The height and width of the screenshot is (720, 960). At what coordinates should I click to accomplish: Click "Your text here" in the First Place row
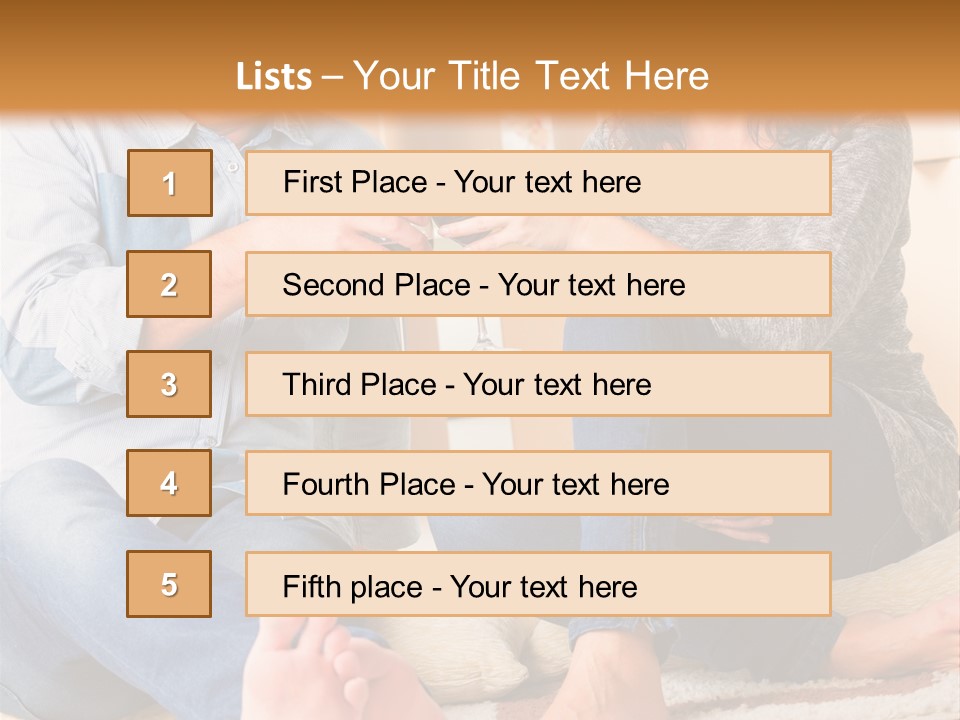[x=547, y=182]
